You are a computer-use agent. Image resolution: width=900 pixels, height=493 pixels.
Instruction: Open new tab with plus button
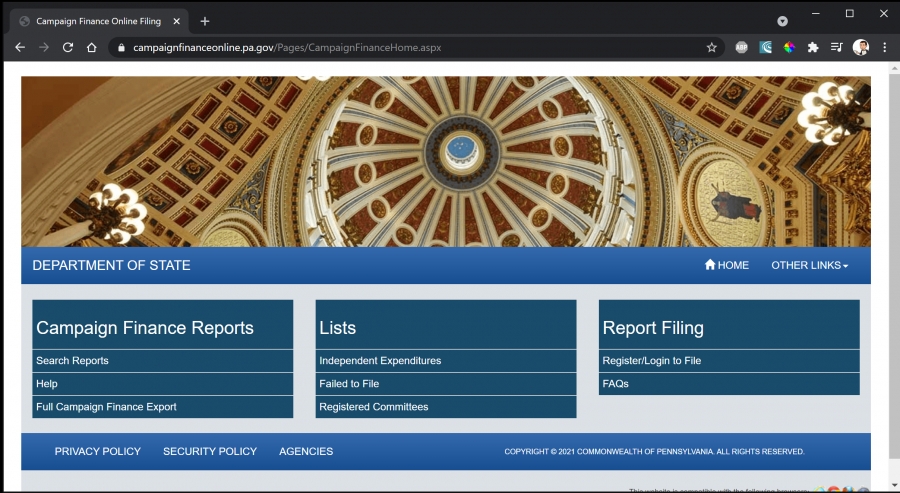205,21
